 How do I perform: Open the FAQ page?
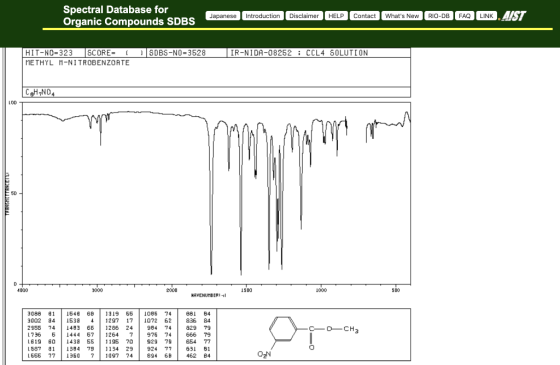coord(464,16)
